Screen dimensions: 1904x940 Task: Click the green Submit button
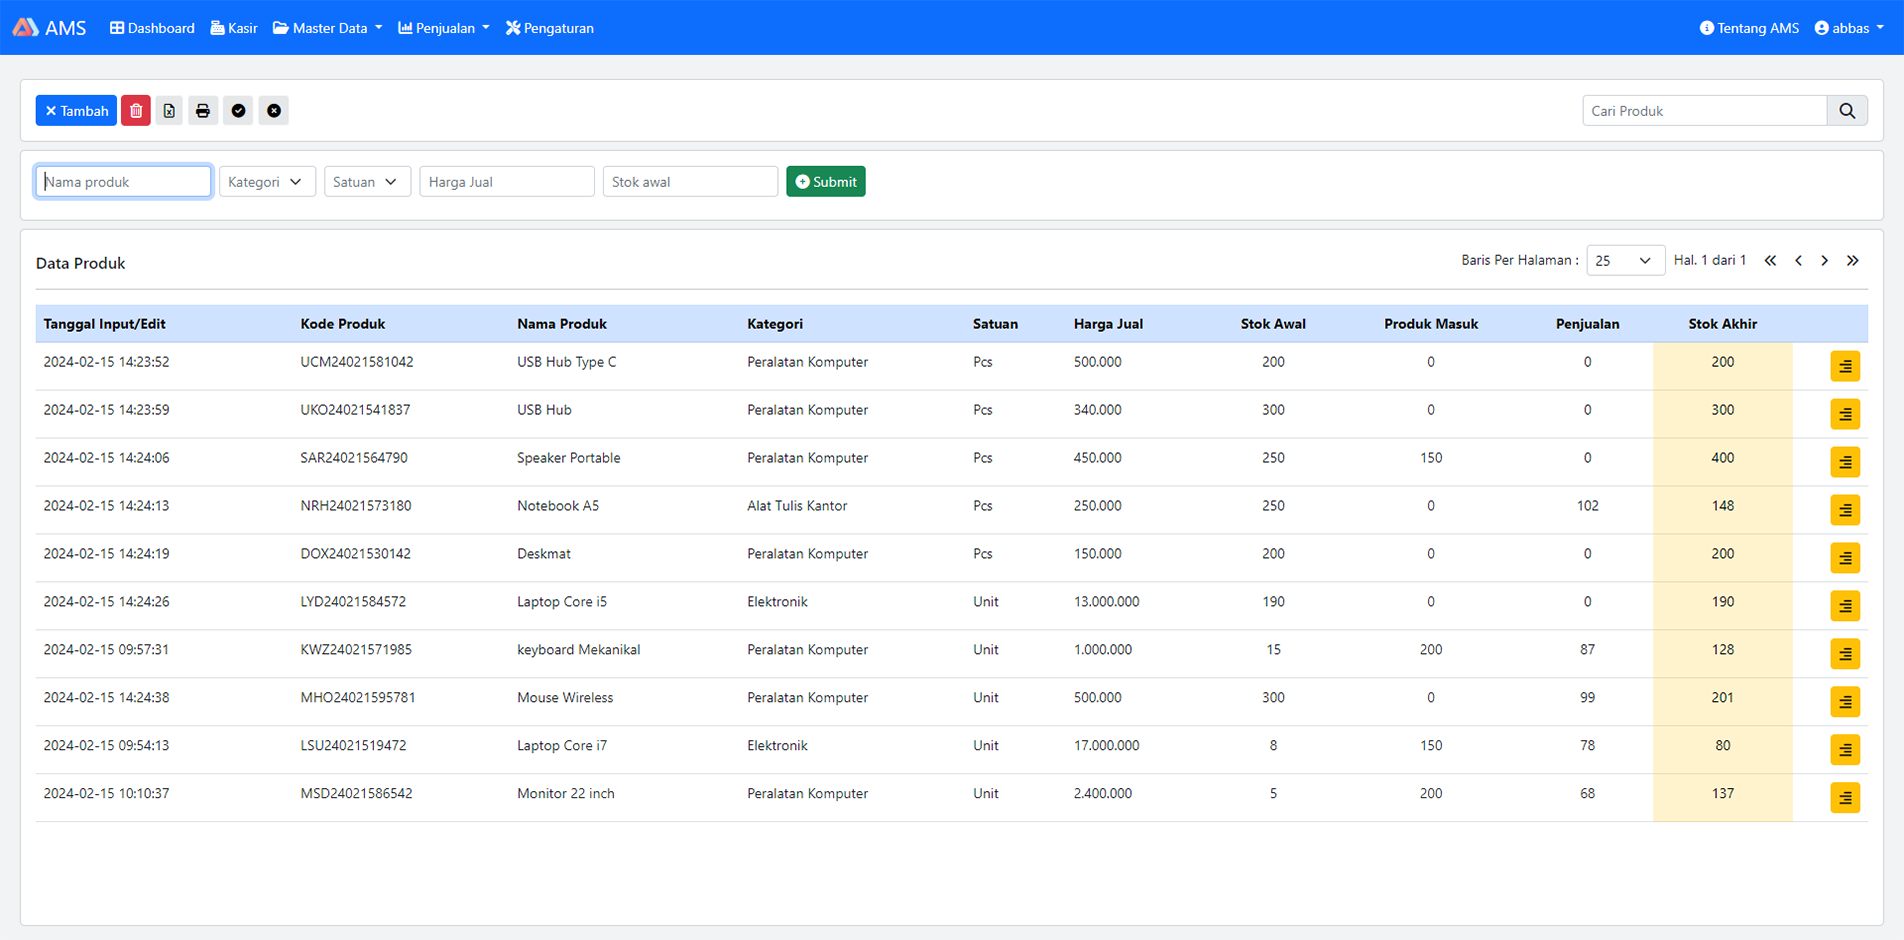click(x=826, y=182)
